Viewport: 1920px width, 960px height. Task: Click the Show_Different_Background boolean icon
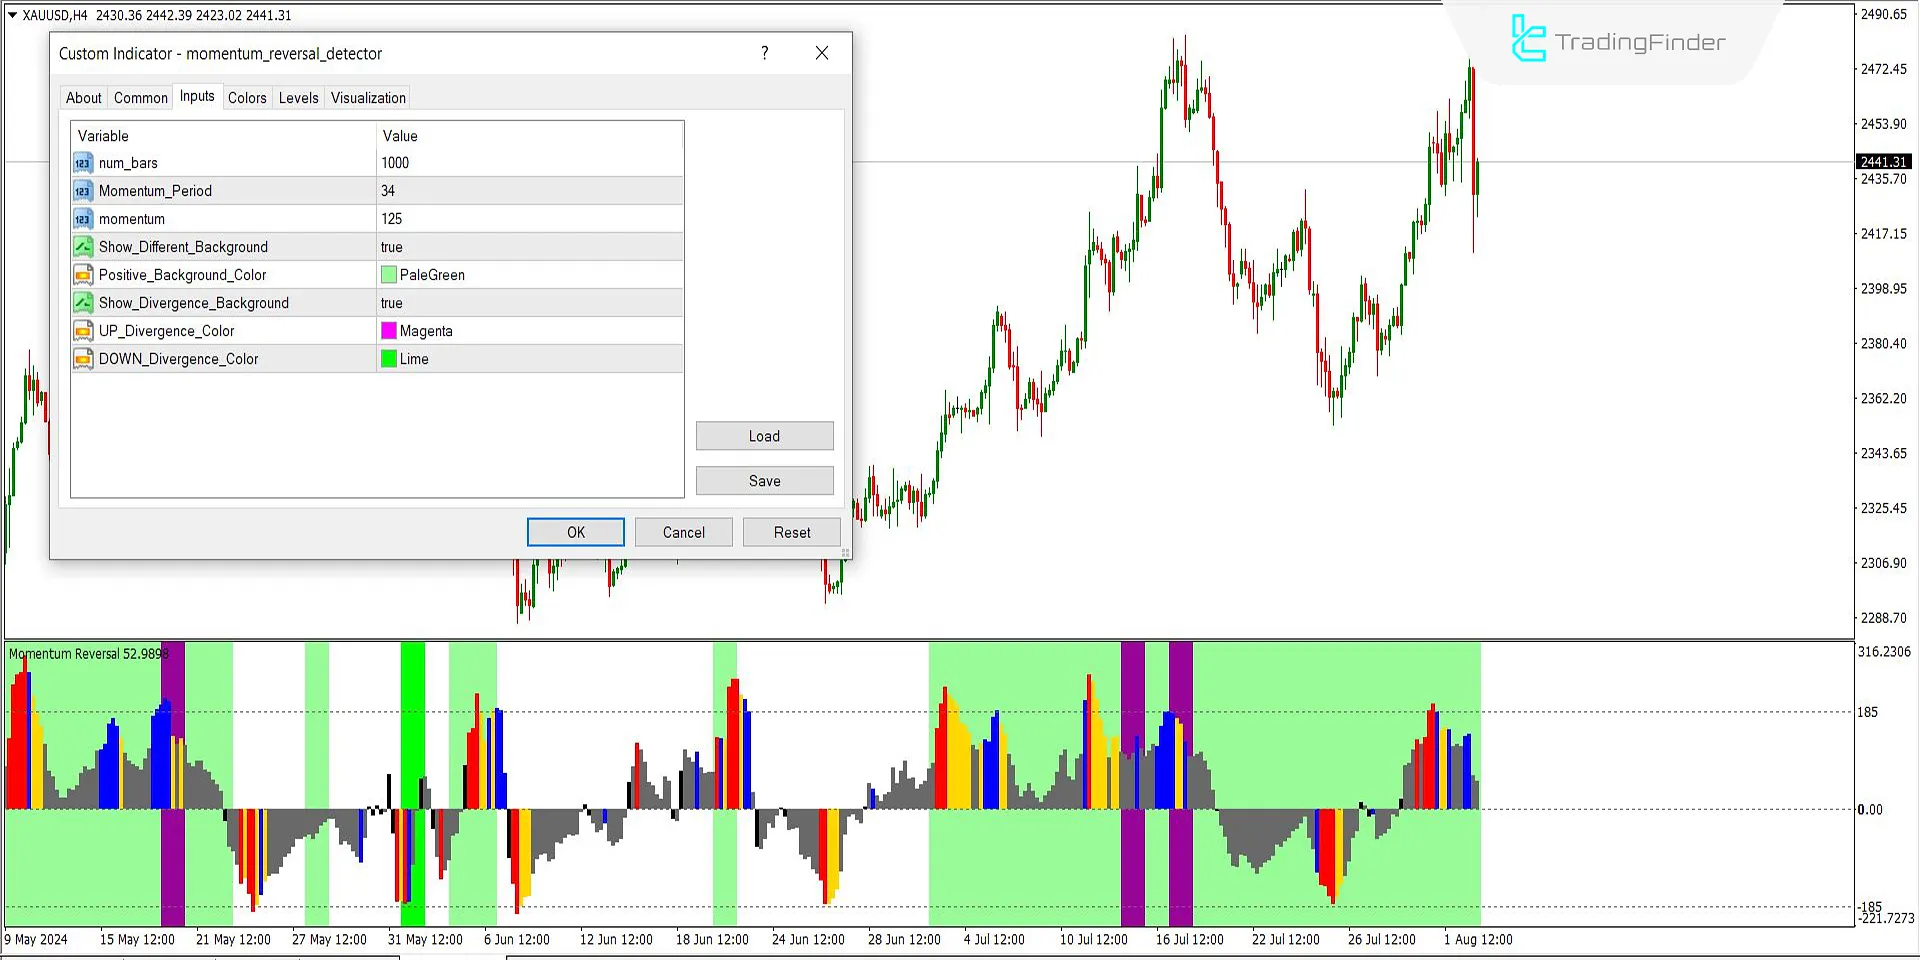[83, 247]
